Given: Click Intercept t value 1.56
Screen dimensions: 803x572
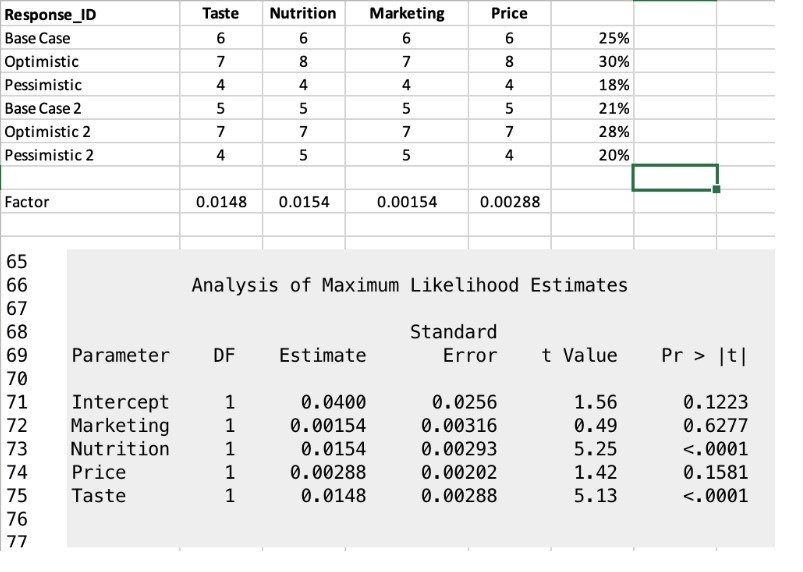Looking at the screenshot, I should 596,402.
